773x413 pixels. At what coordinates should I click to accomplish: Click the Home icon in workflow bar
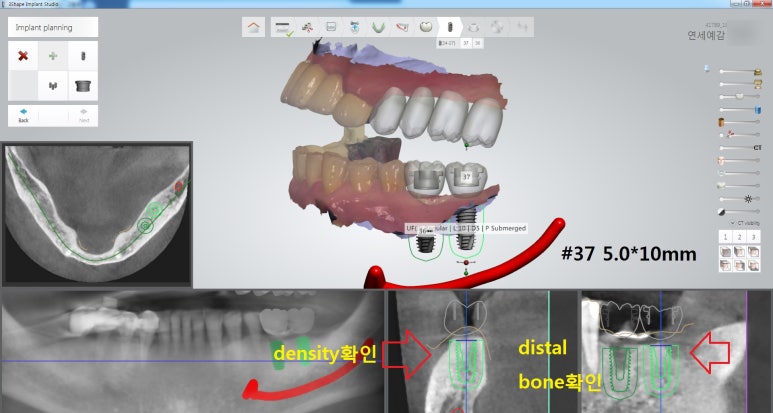coord(254,27)
